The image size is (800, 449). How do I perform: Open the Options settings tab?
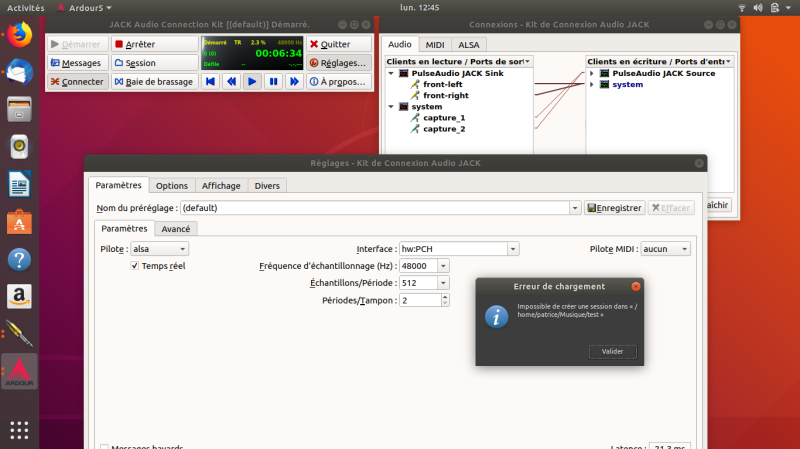171,186
